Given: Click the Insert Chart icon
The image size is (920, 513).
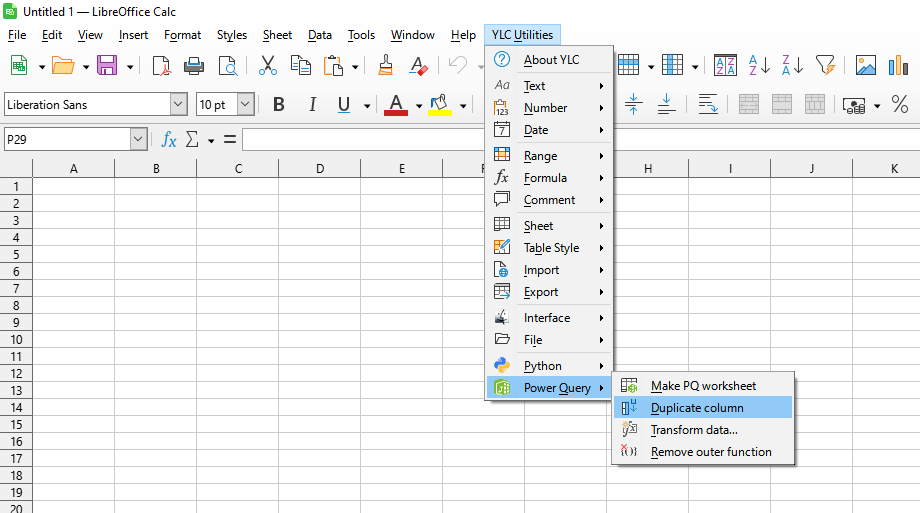Looking at the screenshot, I should [x=898, y=65].
